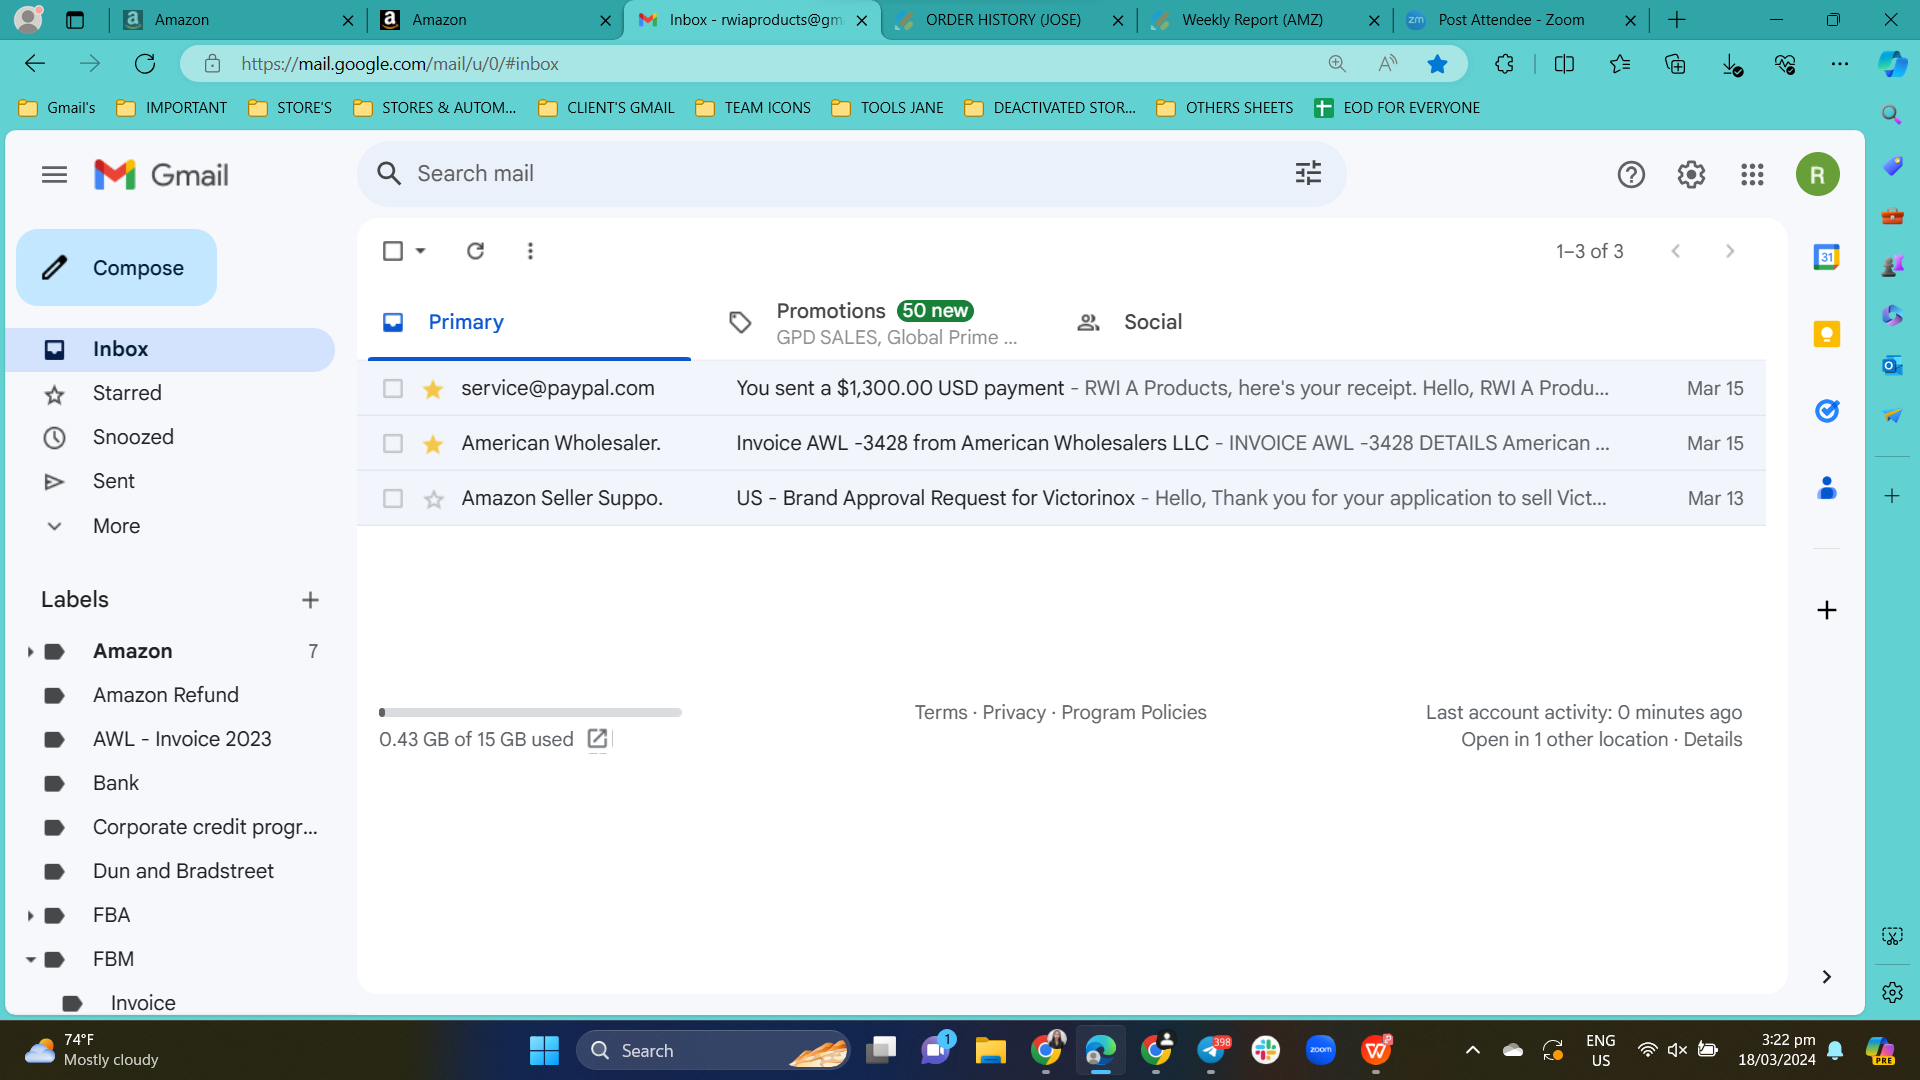Select the PayPal email checkbox
This screenshot has width=1920, height=1080.
tap(393, 388)
